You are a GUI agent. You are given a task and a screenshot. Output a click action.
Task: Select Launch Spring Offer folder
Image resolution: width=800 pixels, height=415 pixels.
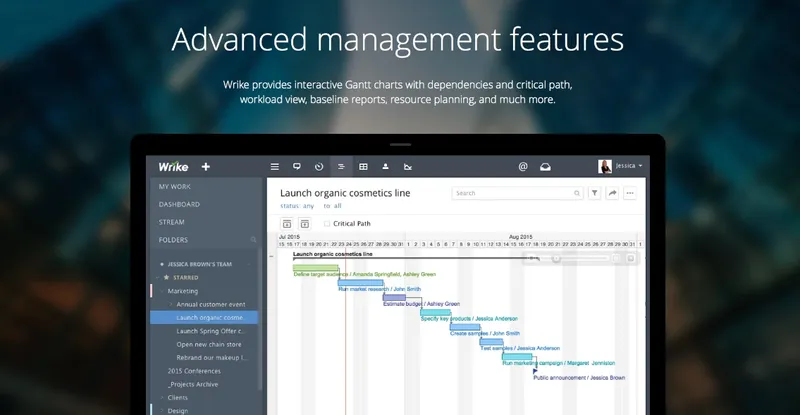coord(210,331)
